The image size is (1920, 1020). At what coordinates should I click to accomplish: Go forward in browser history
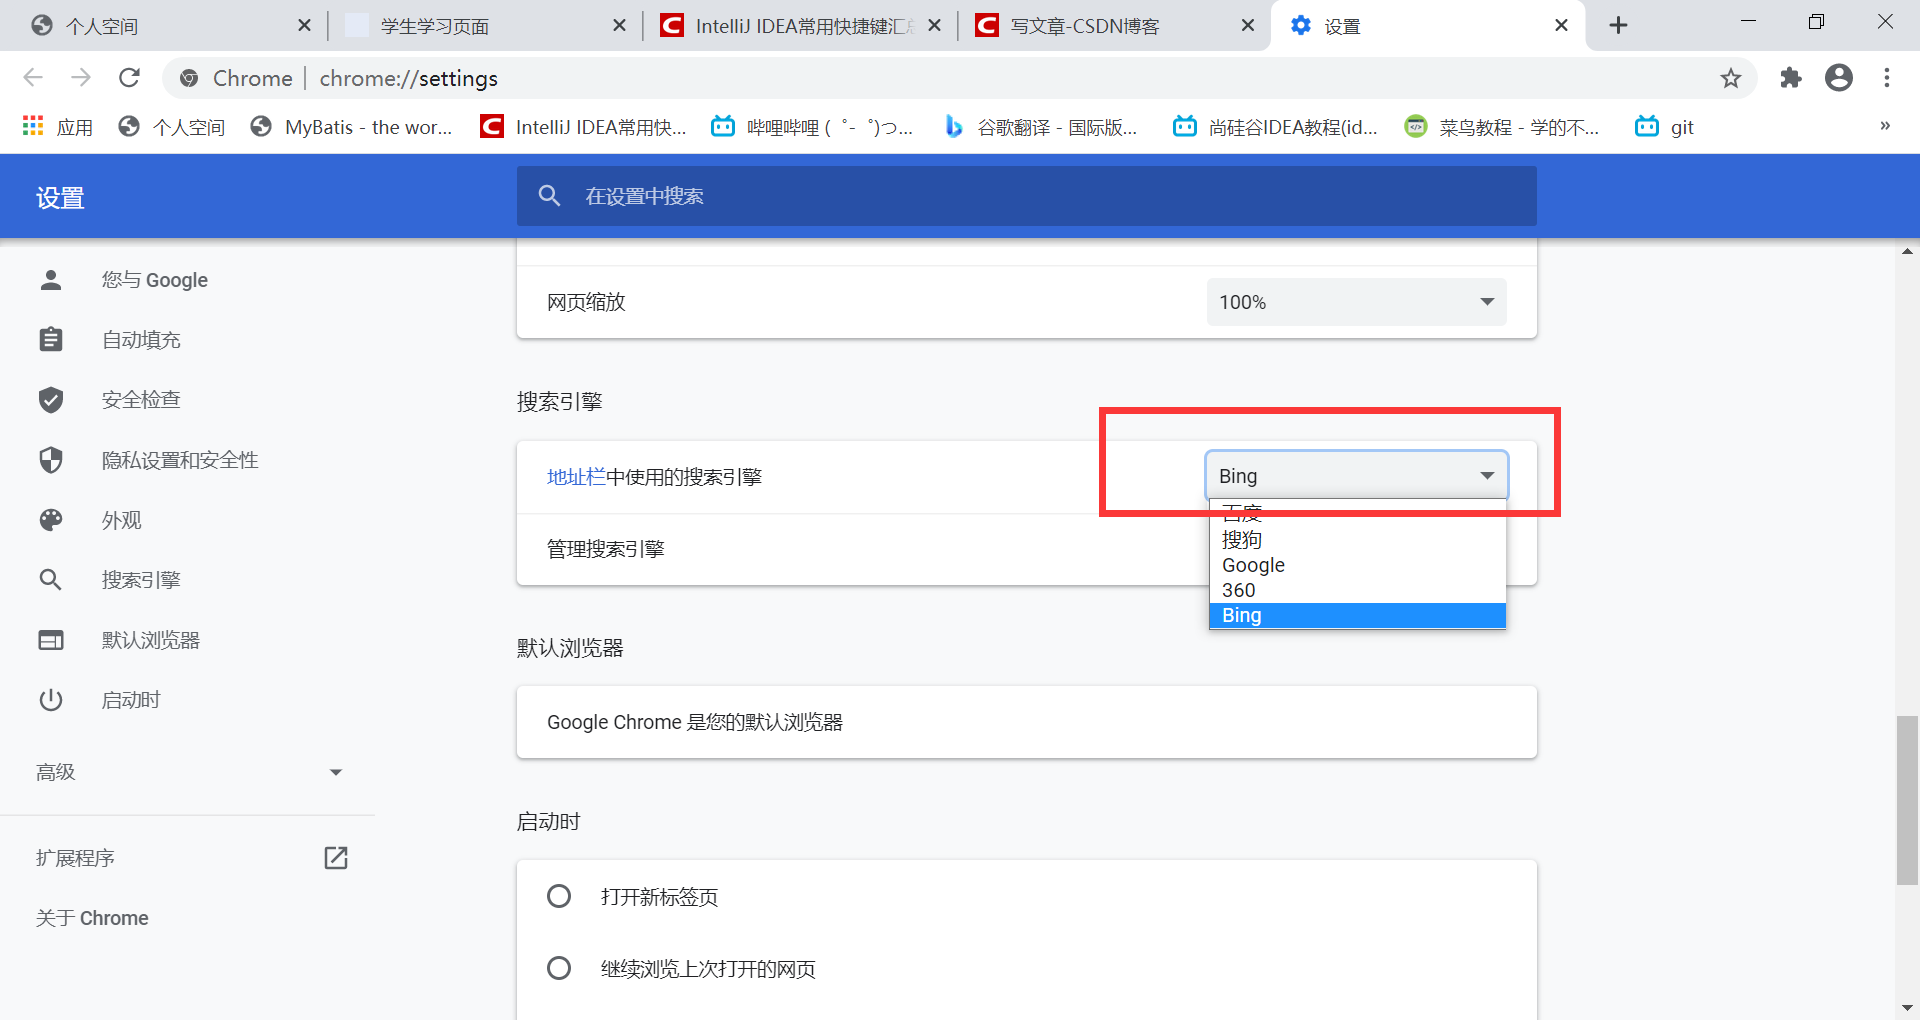click(81, 78)
